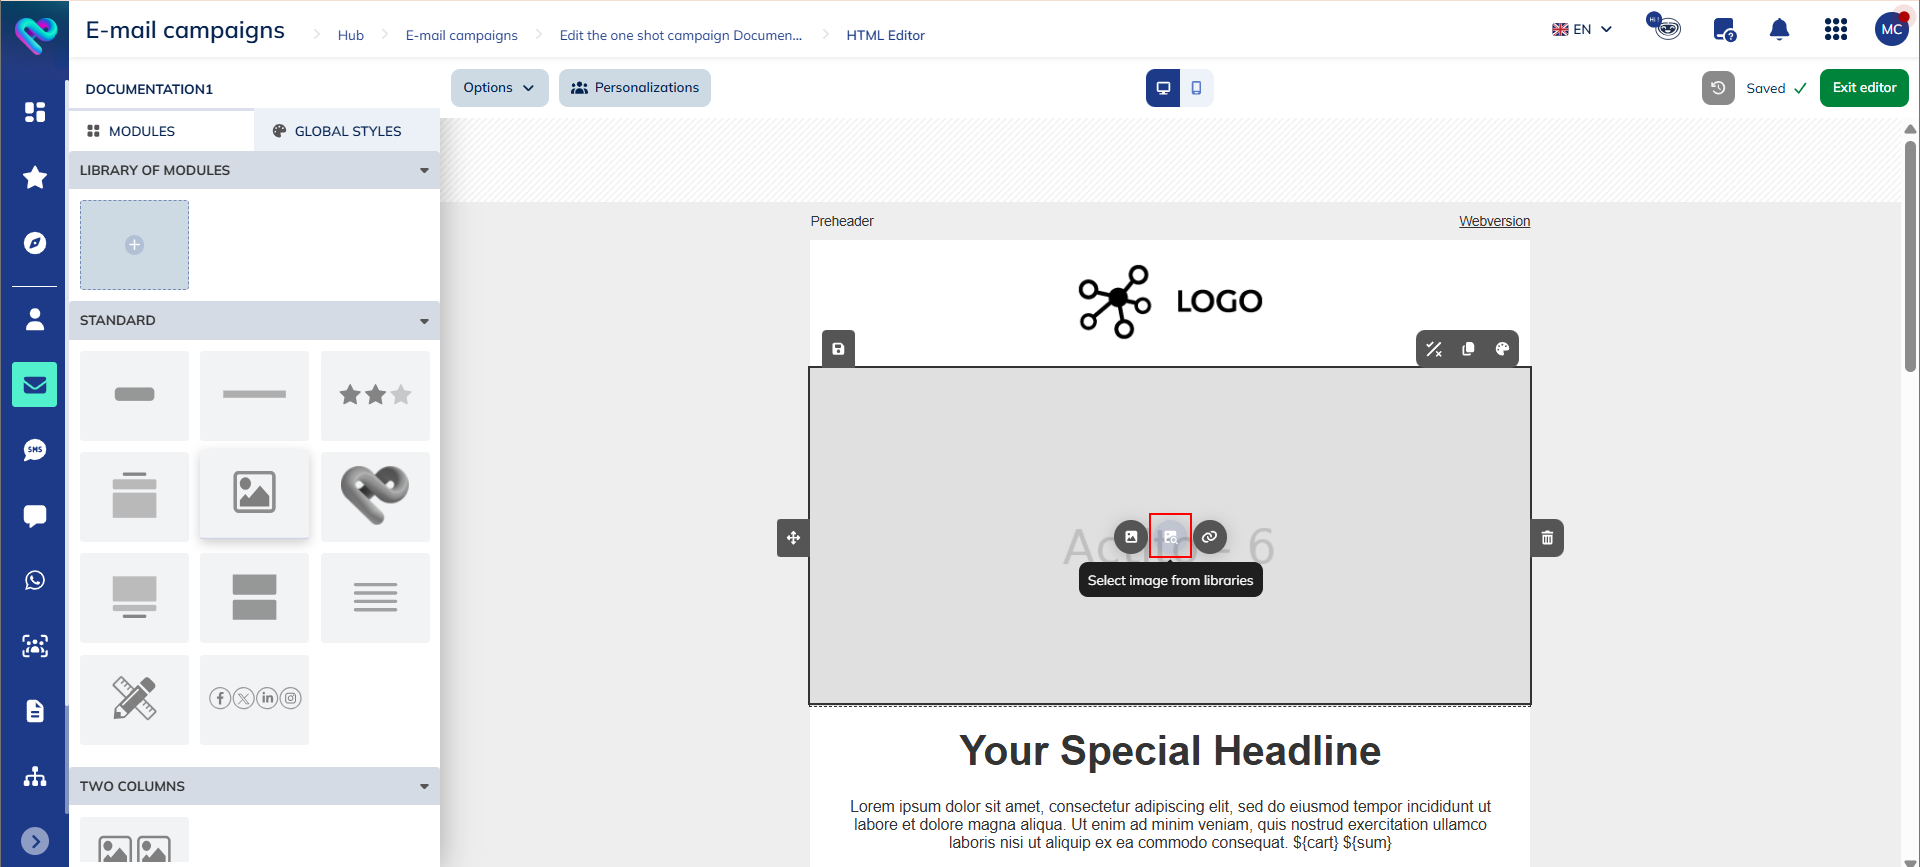This screenshot has height=867, width=1920.
Task: Click the image link chain icon
Action: [x=1209, y=537]
